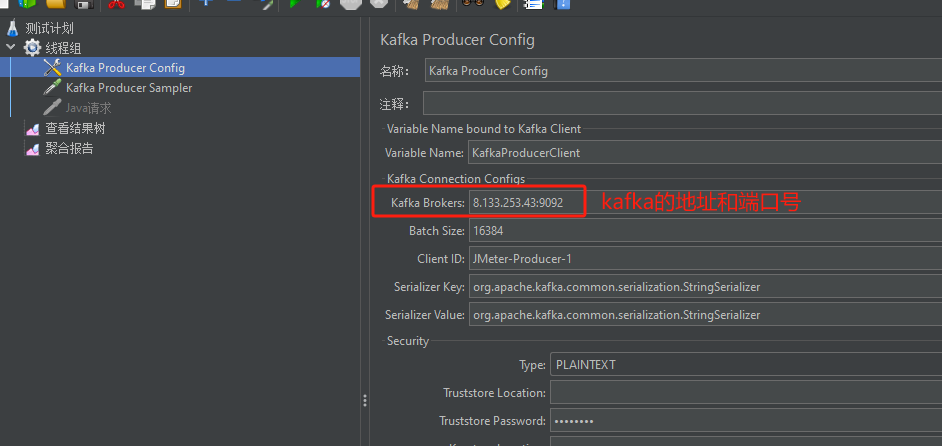Viewport: 942px width, 446px height.
Task: Select Kafka Producer Config tree node
Action: pos(126,68)
